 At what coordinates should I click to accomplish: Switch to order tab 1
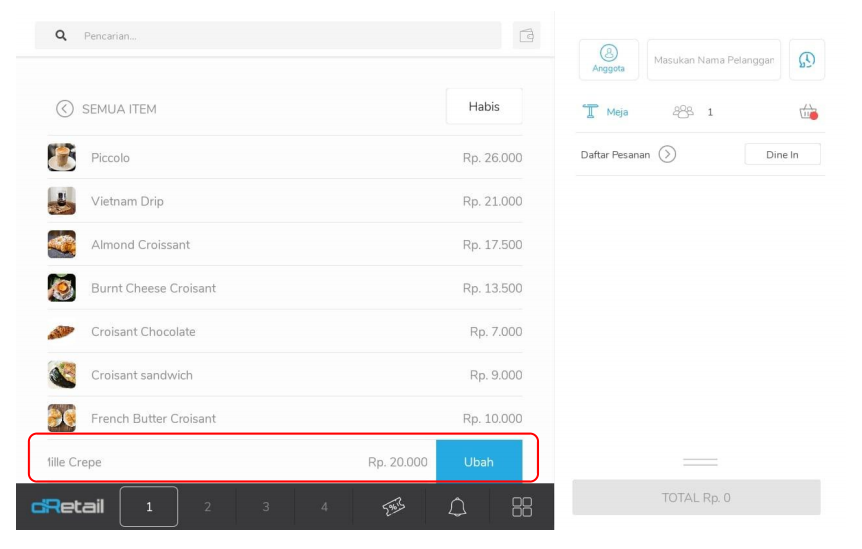(x=149, y=507)
